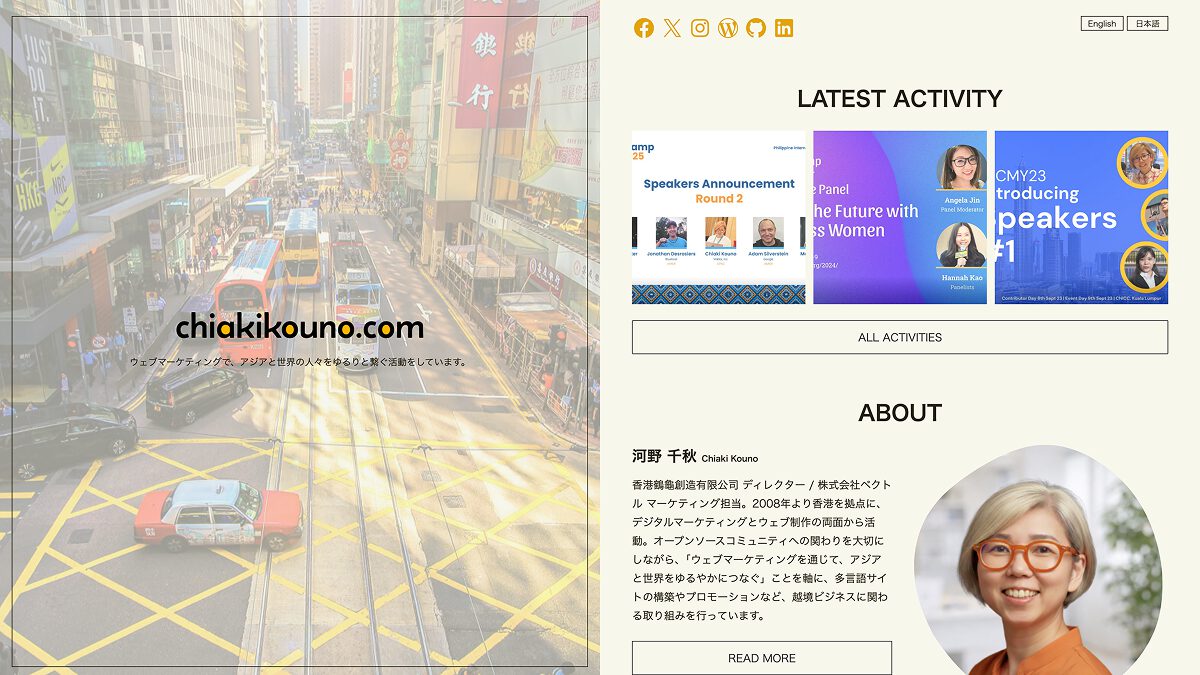The image size is (1200, 675).
Task: Click the ABOUT section heading
Action: pos(899,412)
